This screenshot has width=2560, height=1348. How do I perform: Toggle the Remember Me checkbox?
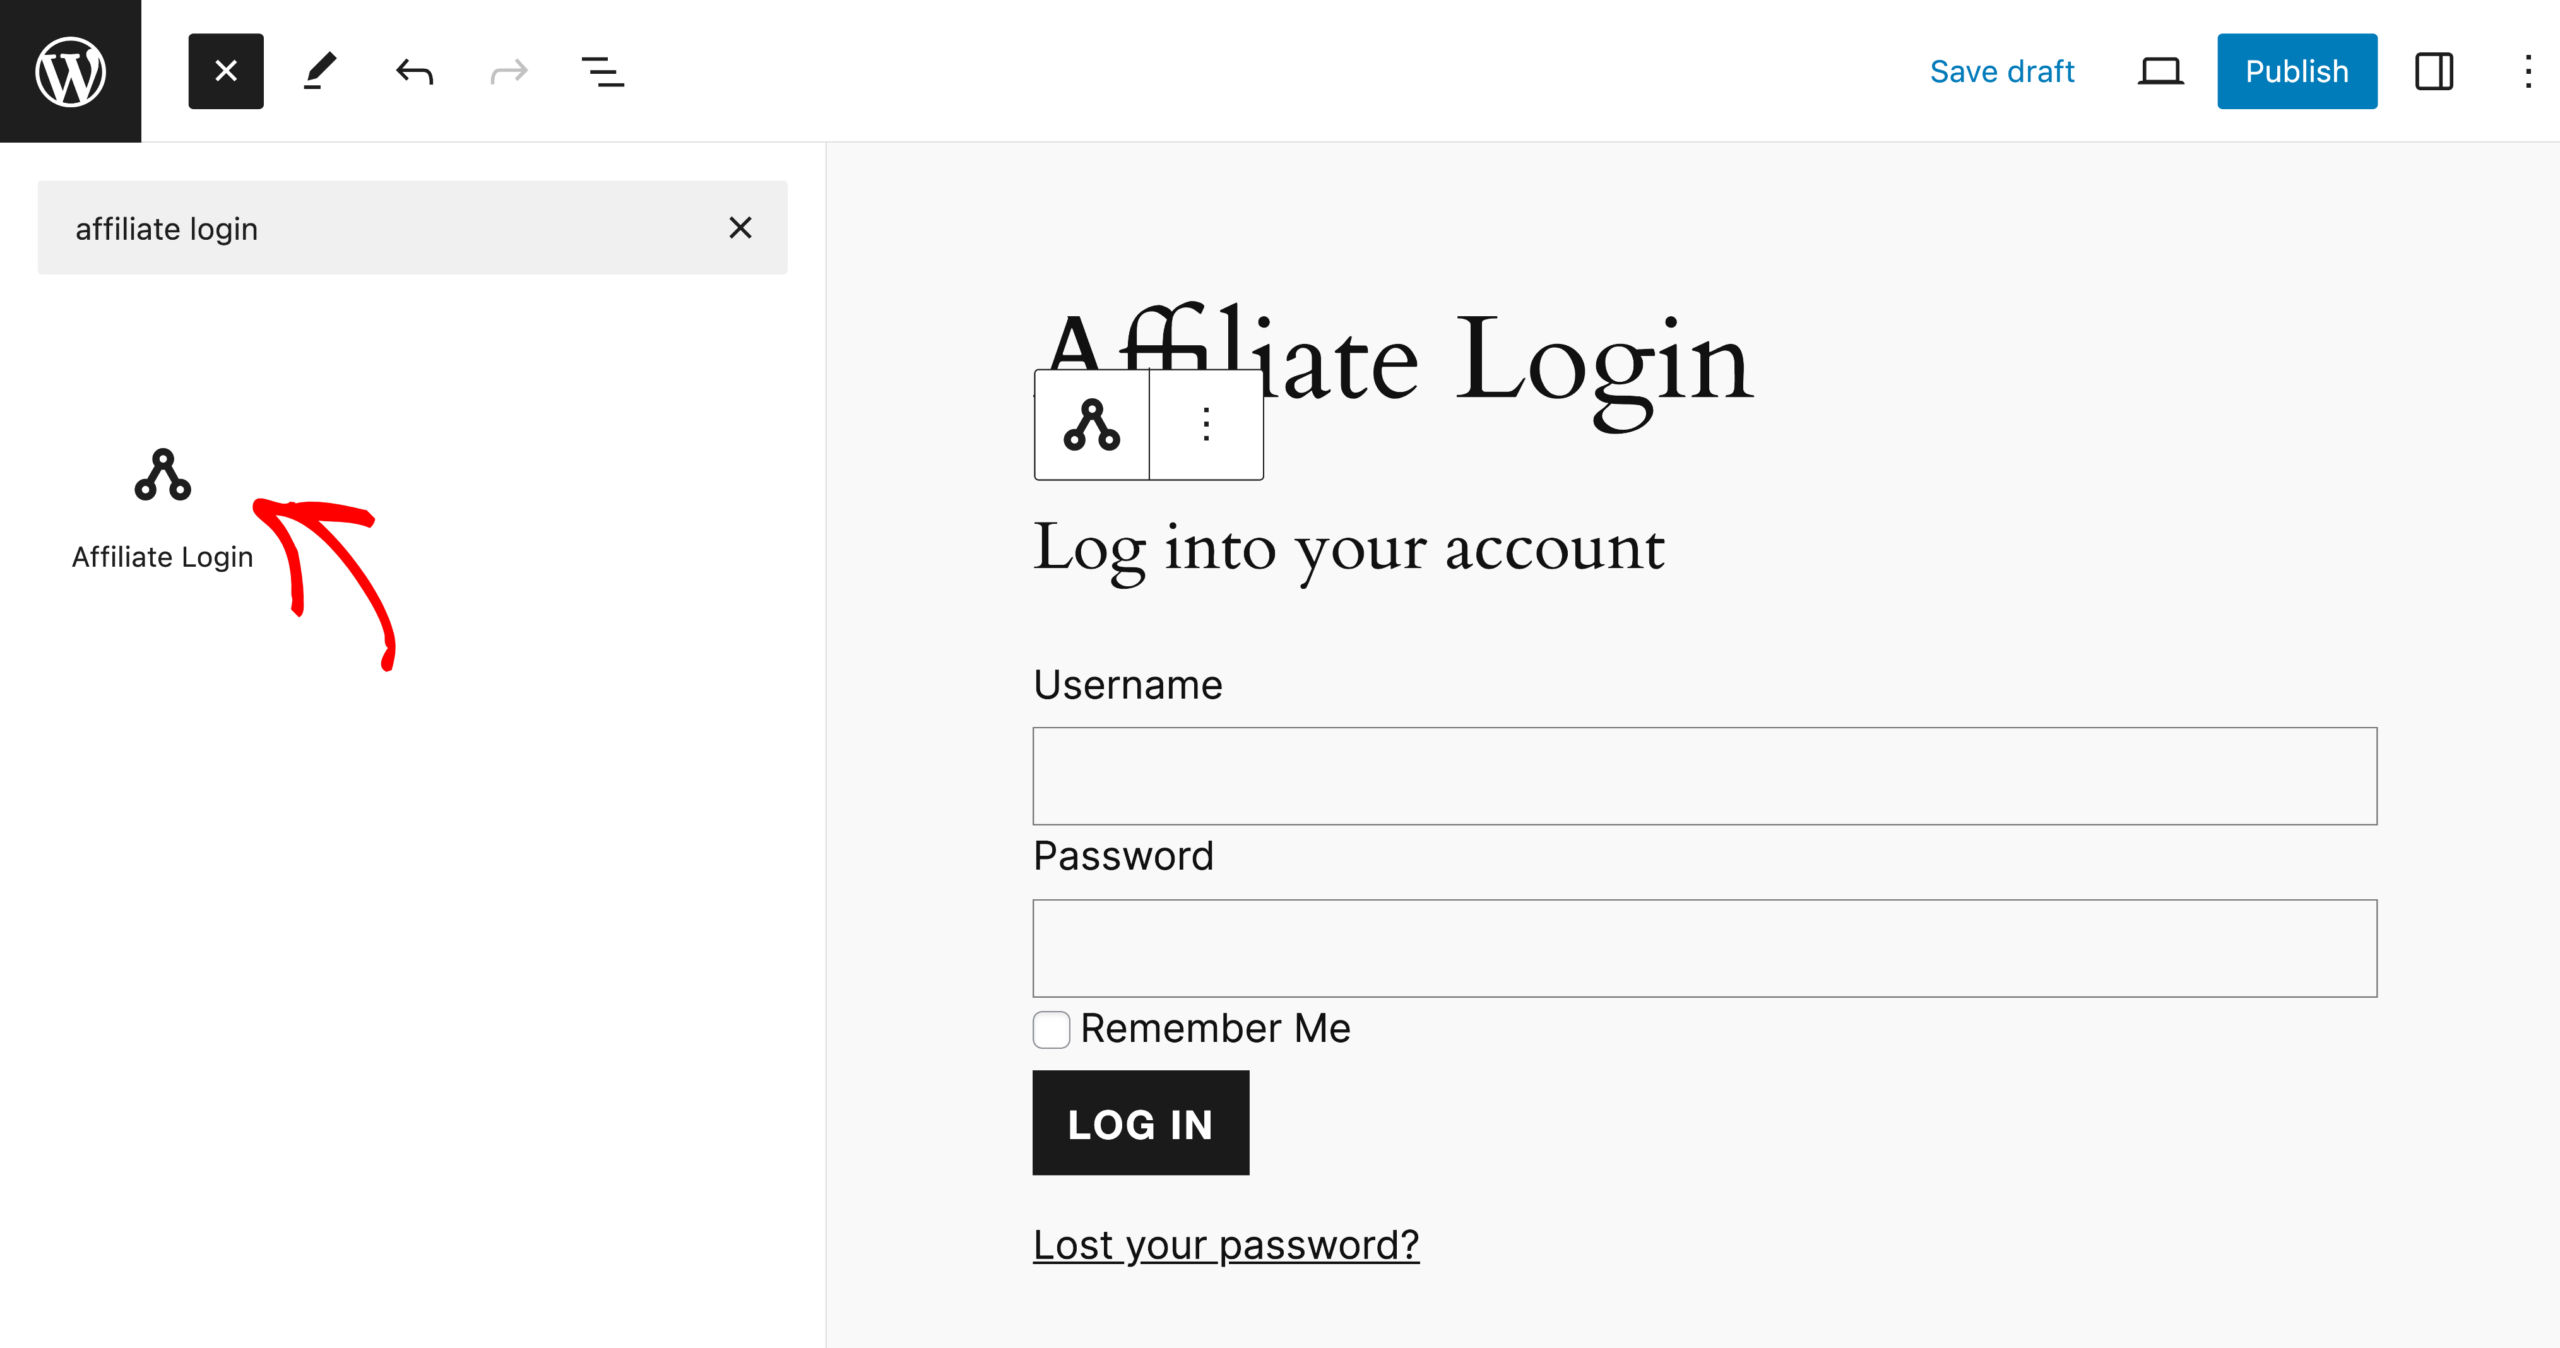tap(1050, 1030)
